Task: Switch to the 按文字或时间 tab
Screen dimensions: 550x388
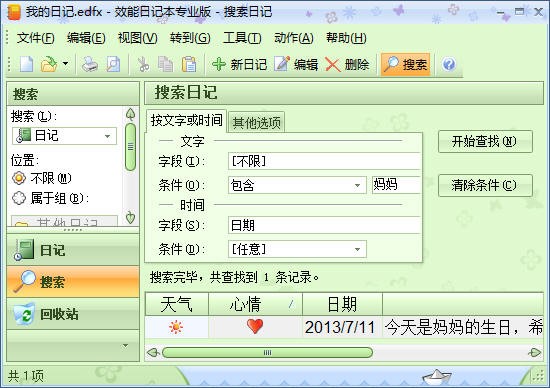Action: tap(186, 121)
